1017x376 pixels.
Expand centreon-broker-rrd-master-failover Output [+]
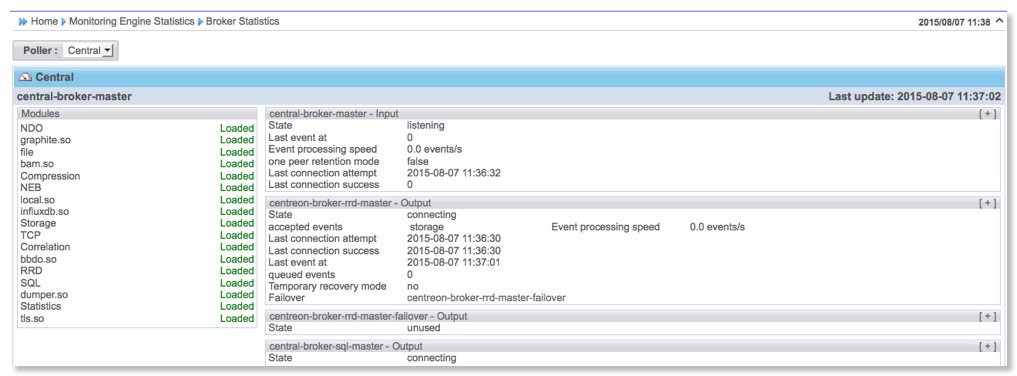[987, 316]
